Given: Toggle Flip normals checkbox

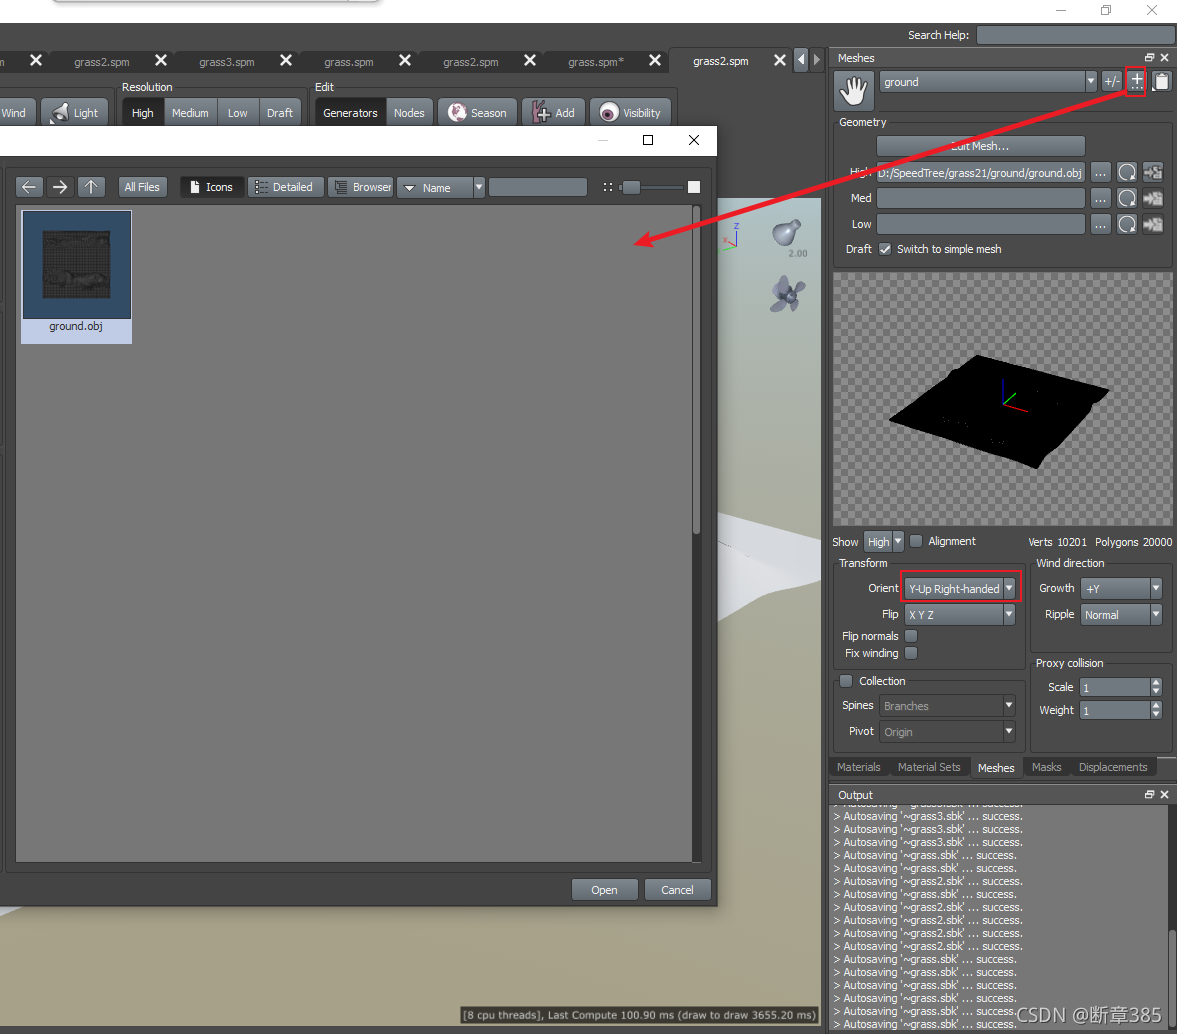Looking at the screenshot, I should point(911,636).
